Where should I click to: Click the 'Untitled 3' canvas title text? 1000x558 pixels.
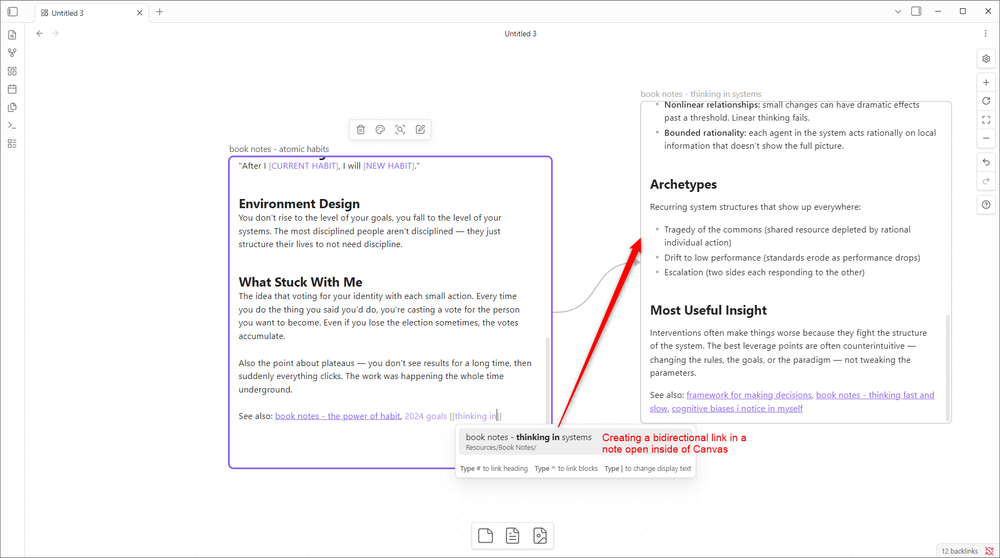[520, 34]
